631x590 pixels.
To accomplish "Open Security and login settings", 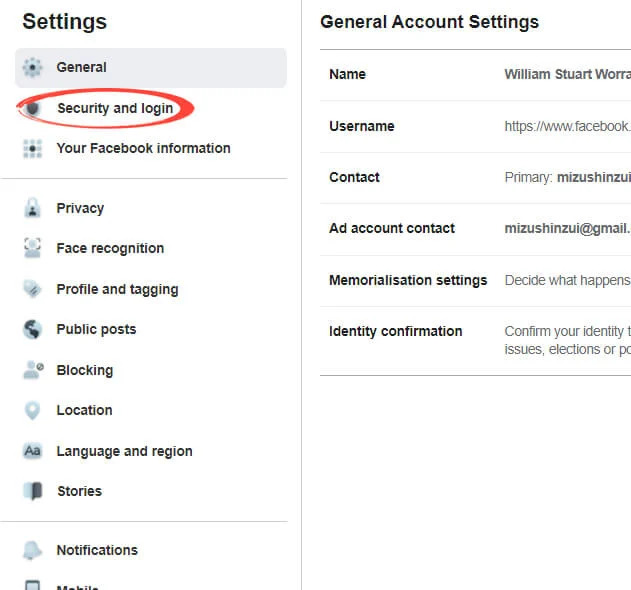I will [115, 108].
